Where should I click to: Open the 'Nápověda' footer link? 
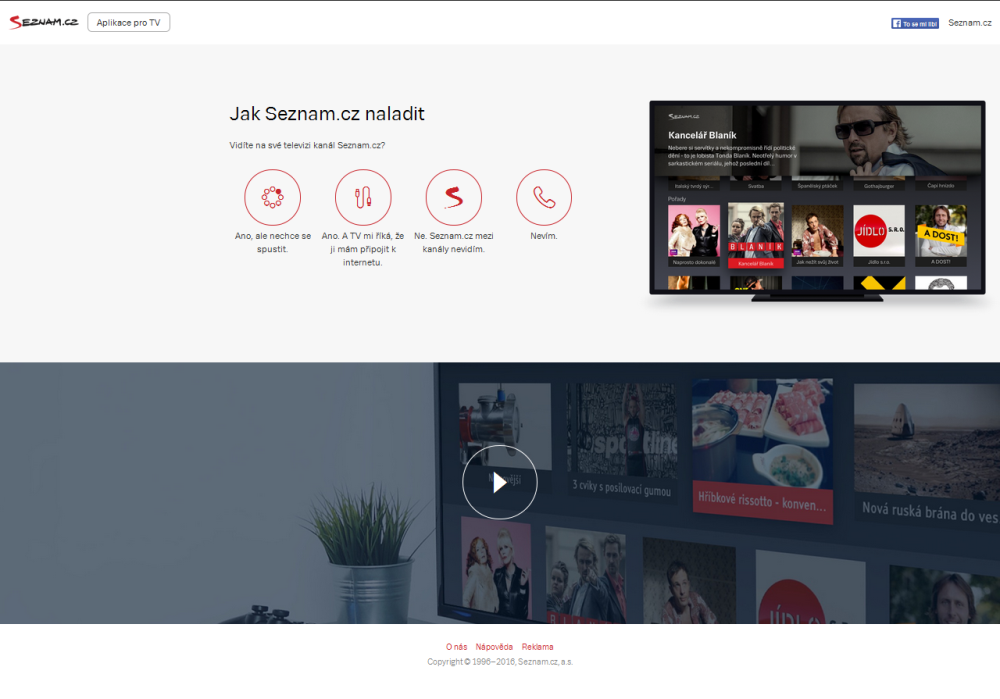point(494,647)
